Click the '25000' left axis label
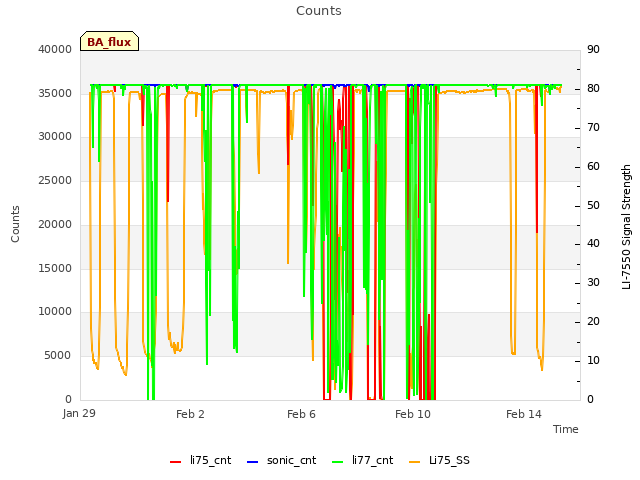The image size is (640, 480). pyautogui.click(x=55, y=180)
